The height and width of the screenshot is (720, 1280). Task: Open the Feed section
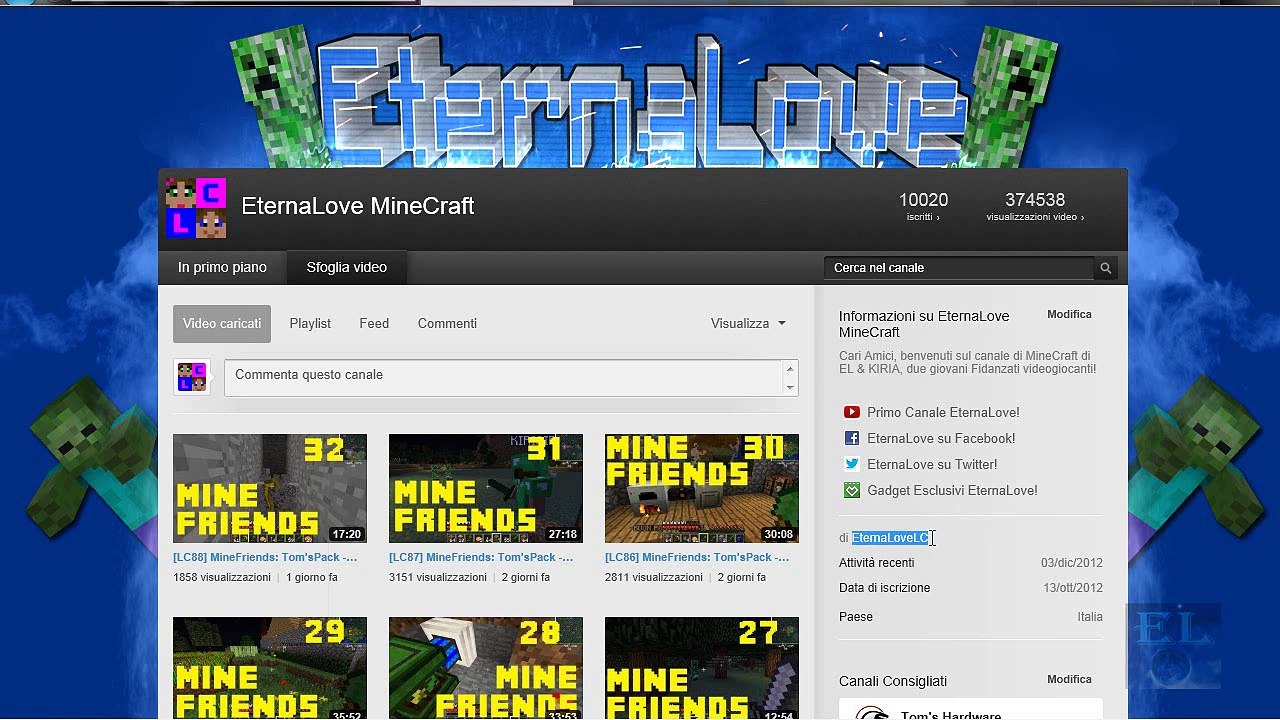tap(374, 324)
